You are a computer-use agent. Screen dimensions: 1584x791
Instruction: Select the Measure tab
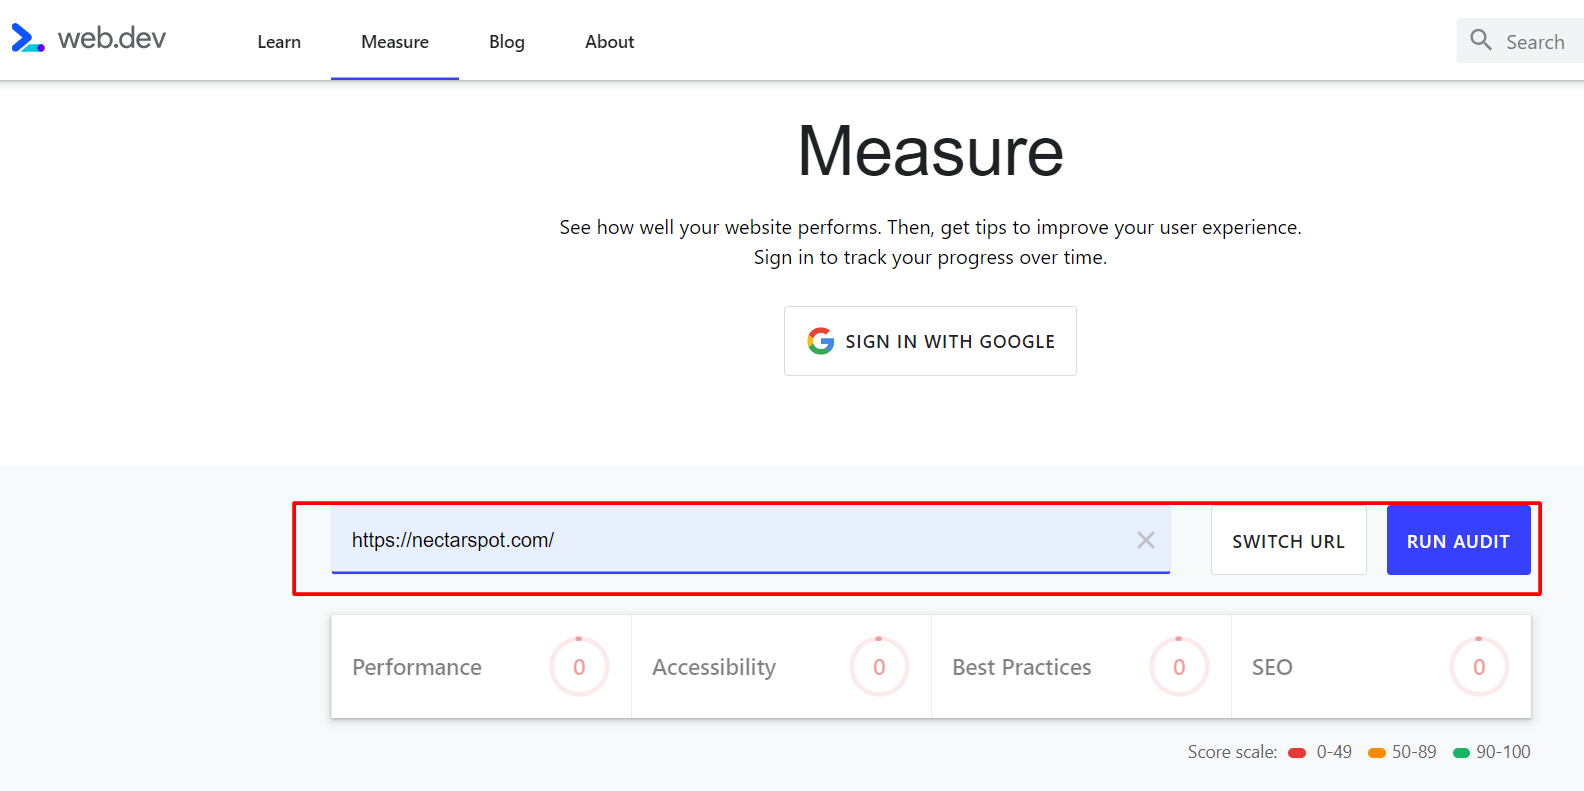tap(395, 42)
